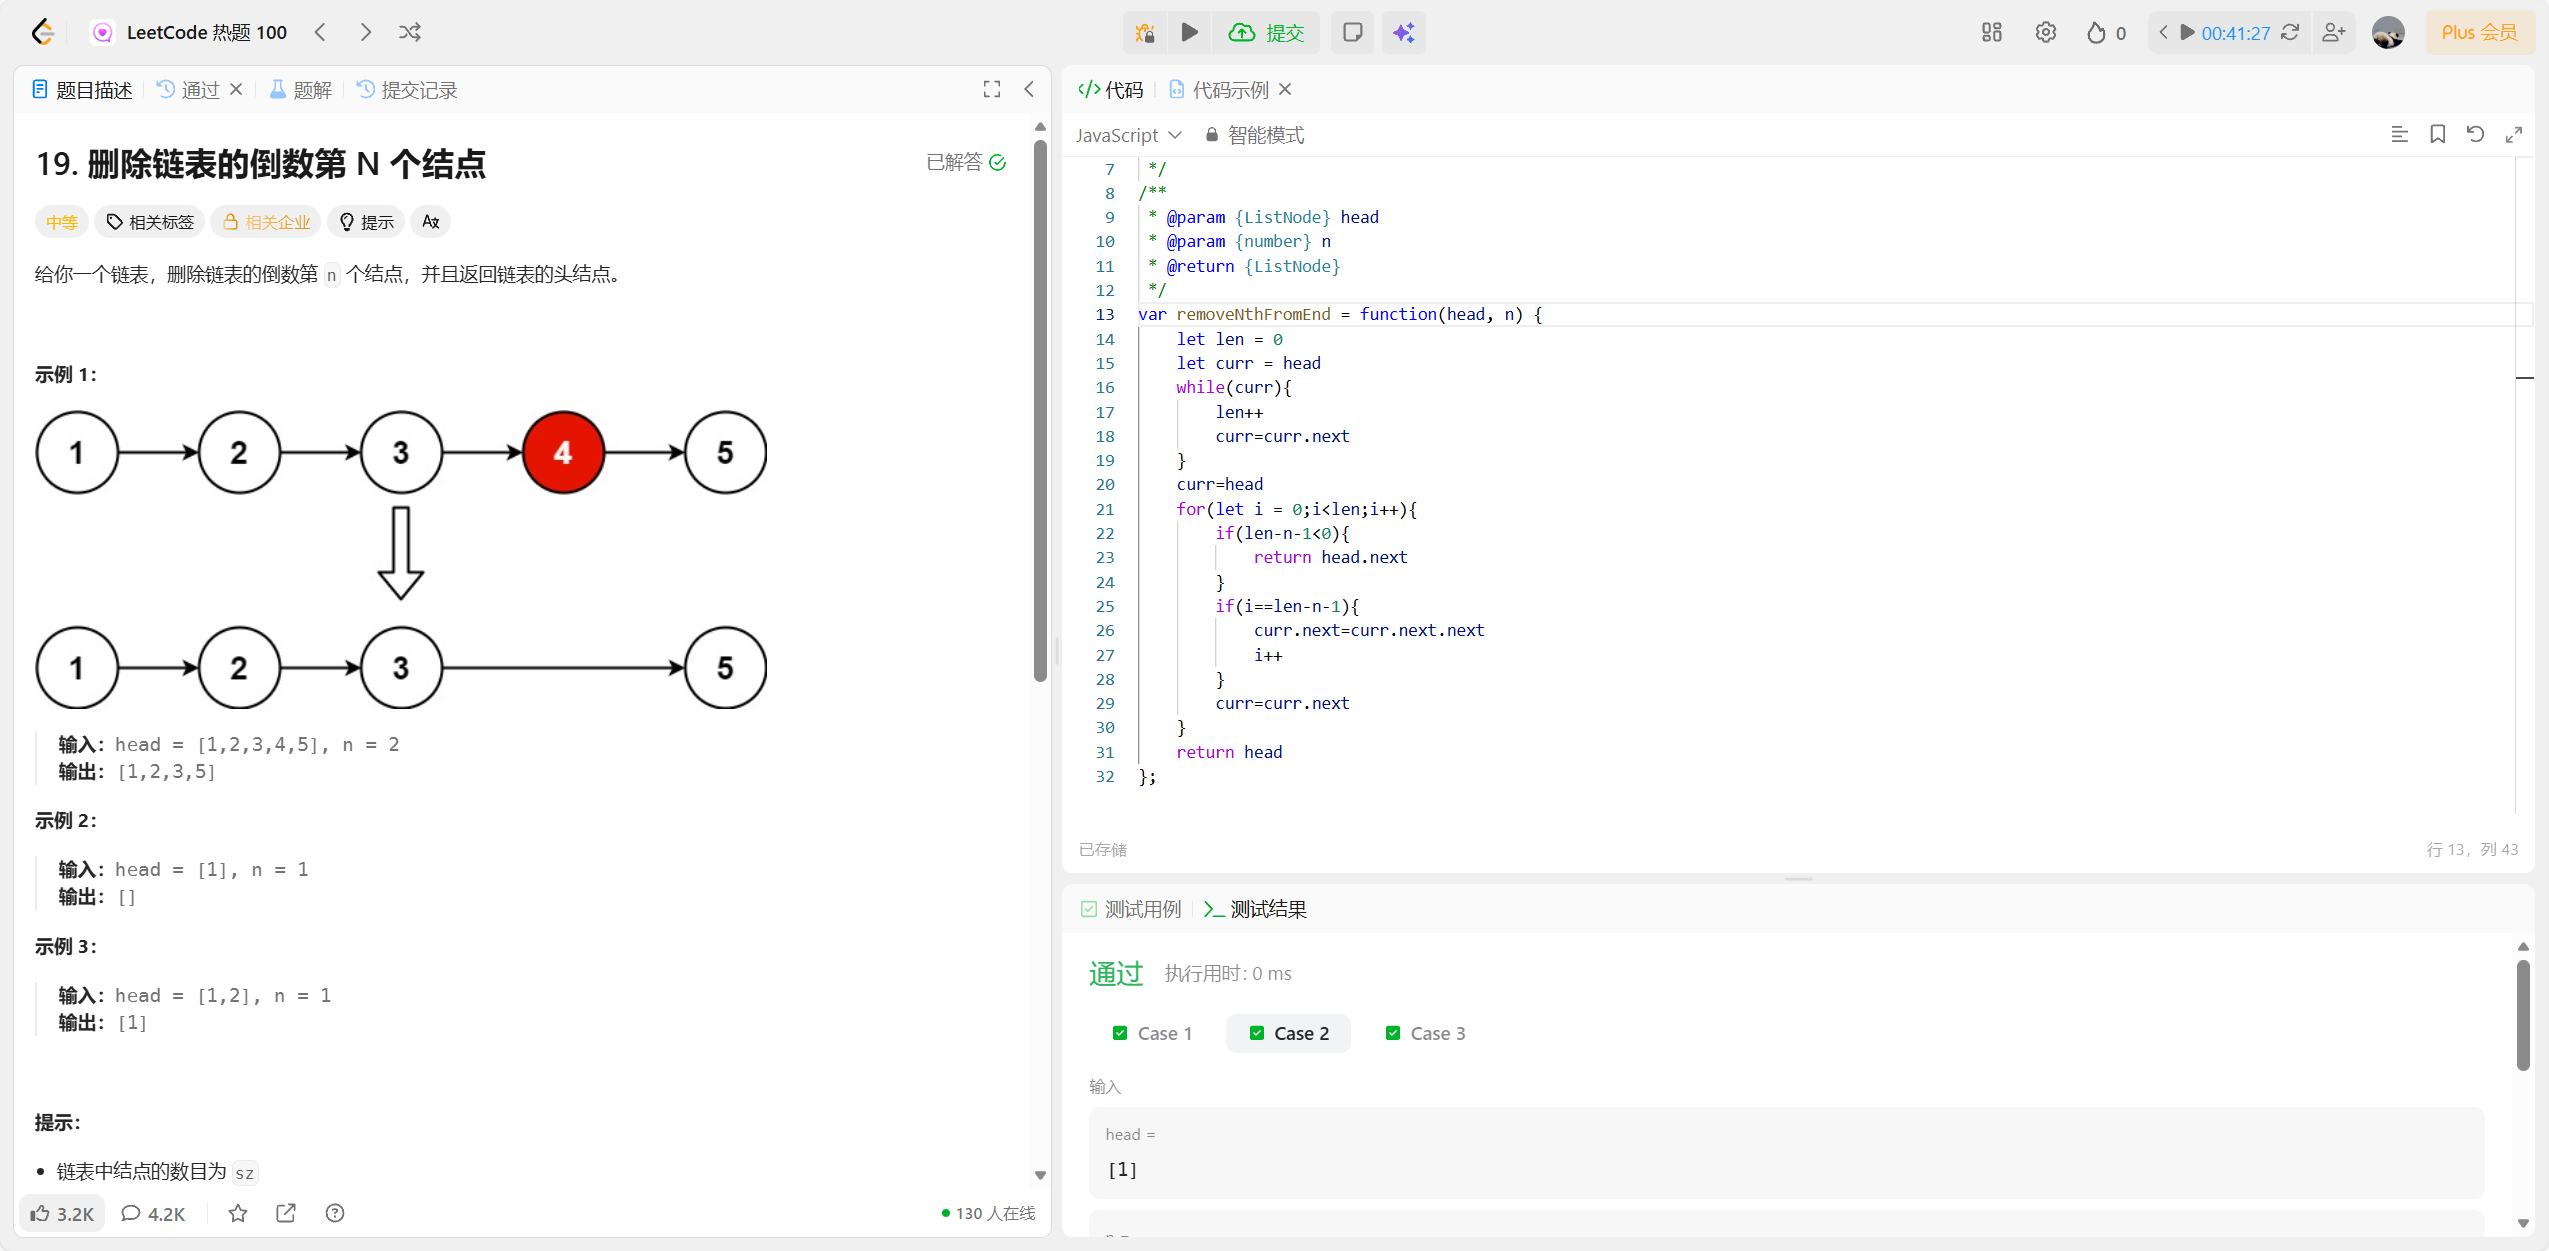Viewport: 2549px width, 1251px height.
Task: Click the bookmark icon in code editor
Action: pyautogui.click(x=2438, y=134)
